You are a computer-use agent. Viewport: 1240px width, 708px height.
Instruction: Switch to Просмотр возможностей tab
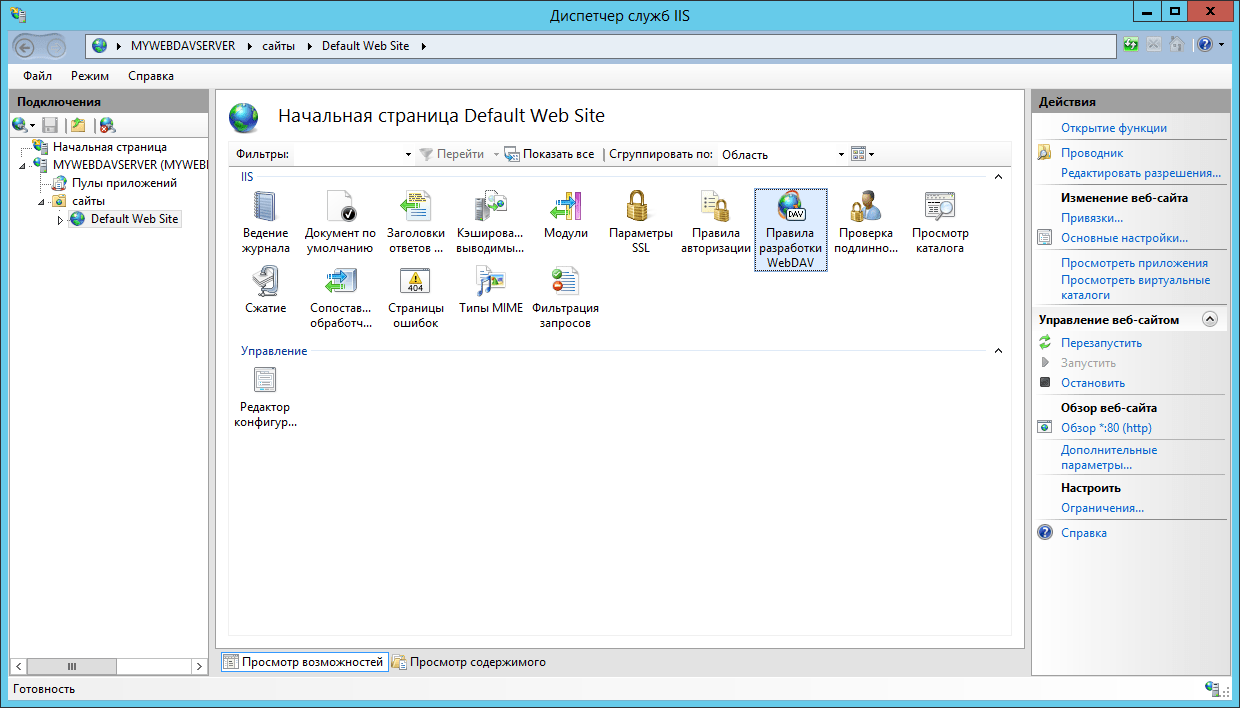pyautogui.click(x=303, y=662)
